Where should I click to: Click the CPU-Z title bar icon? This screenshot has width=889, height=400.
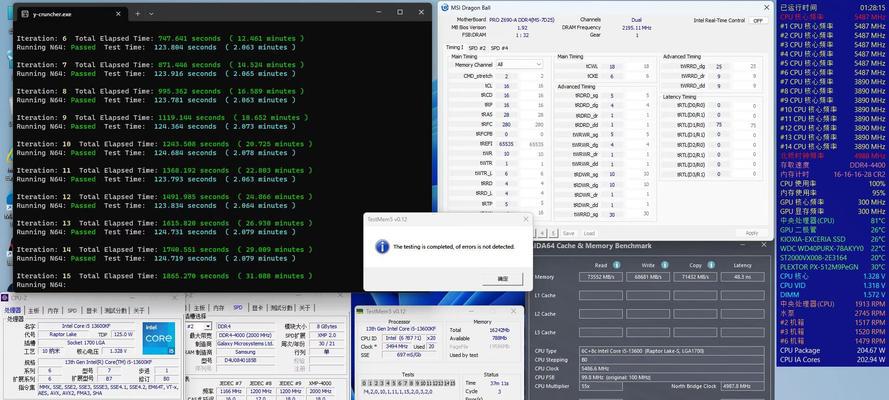(x=6, y=297)
